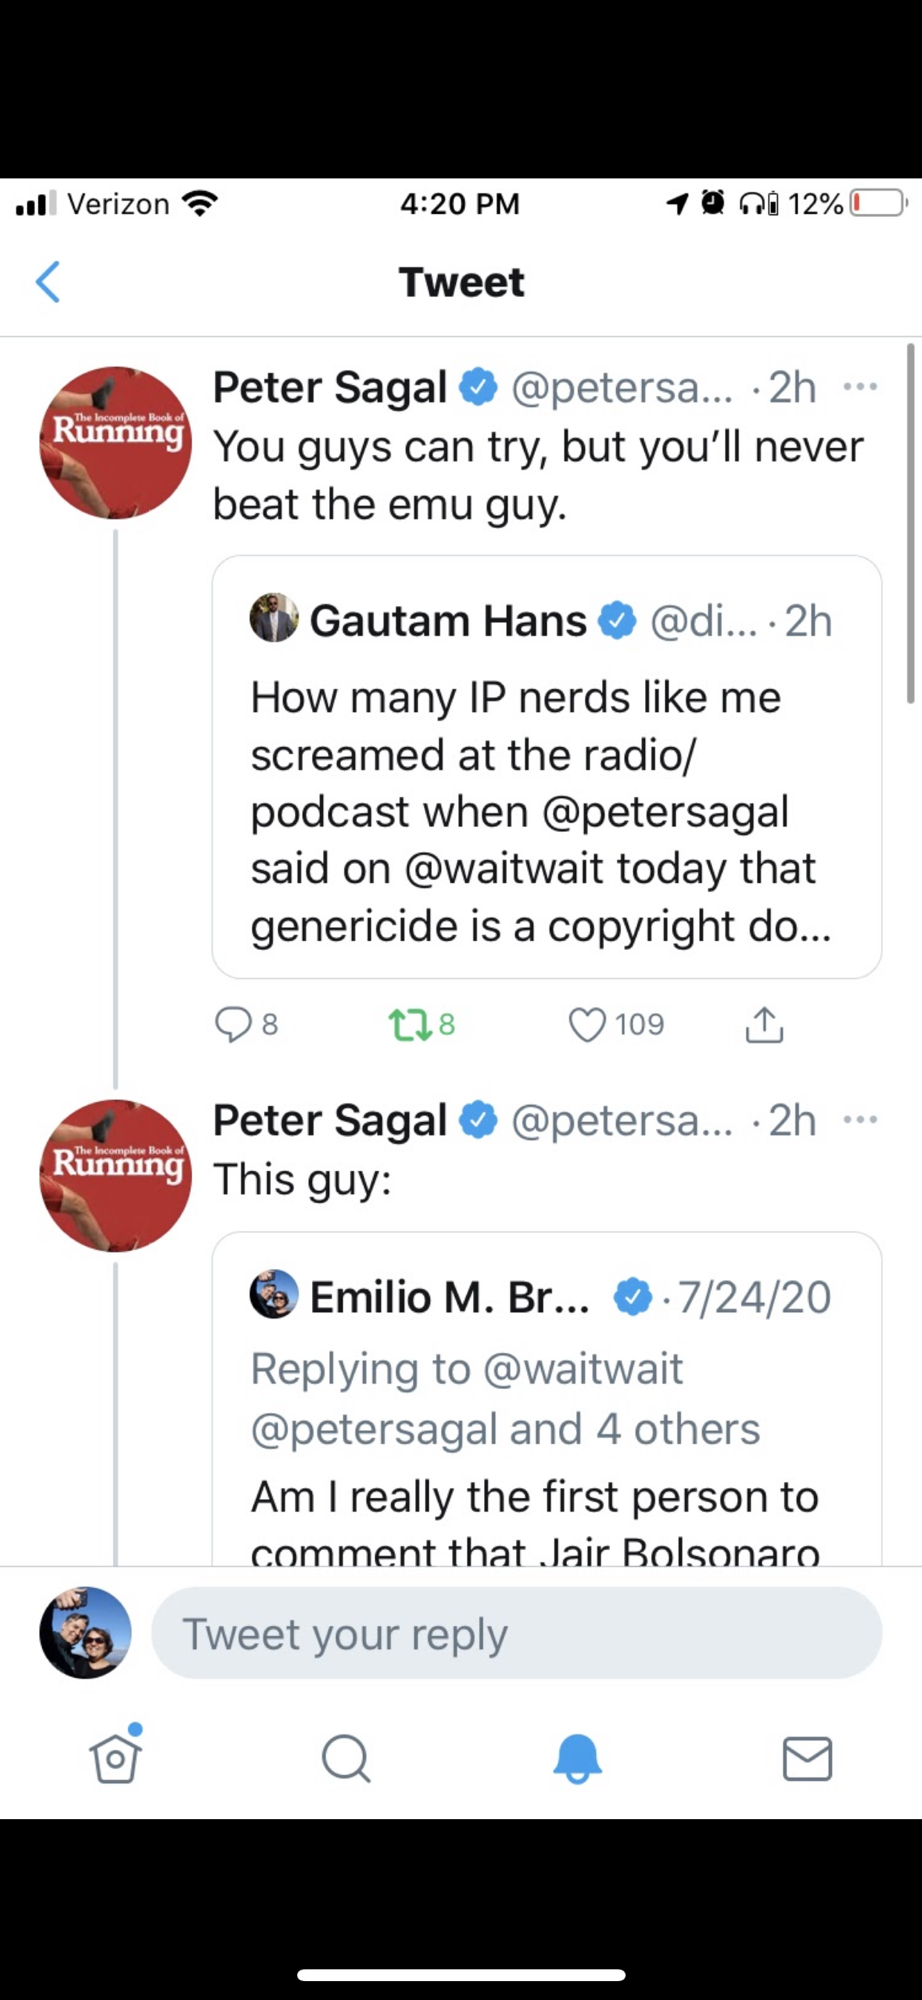Tap Peter Sagal's avatar on second tweet
This screenshot has height=2000, width=922.
(x=115, y=1176)
